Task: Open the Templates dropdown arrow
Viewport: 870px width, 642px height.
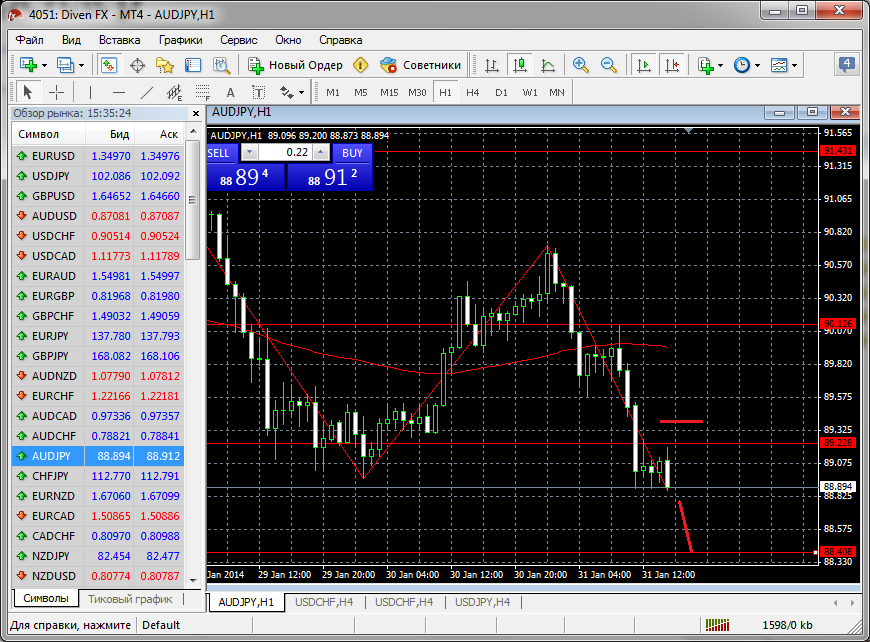Action: [x=795, y=65]
